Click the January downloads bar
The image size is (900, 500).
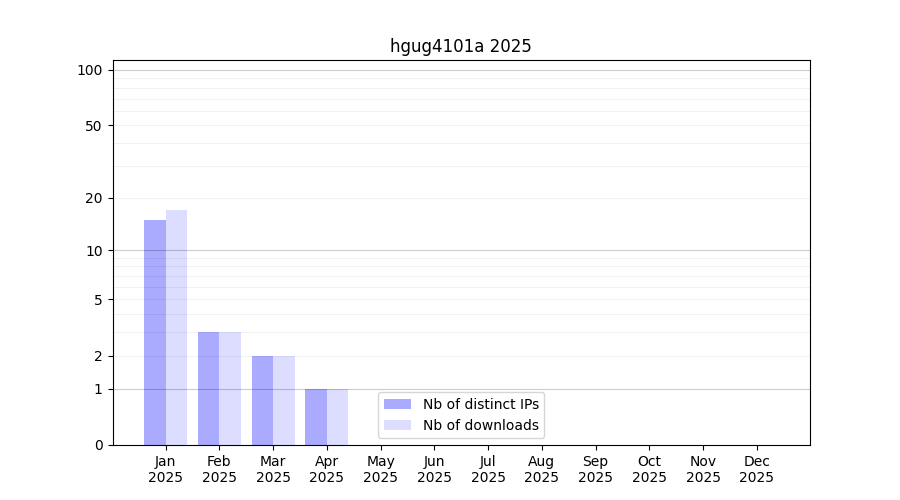176,327
